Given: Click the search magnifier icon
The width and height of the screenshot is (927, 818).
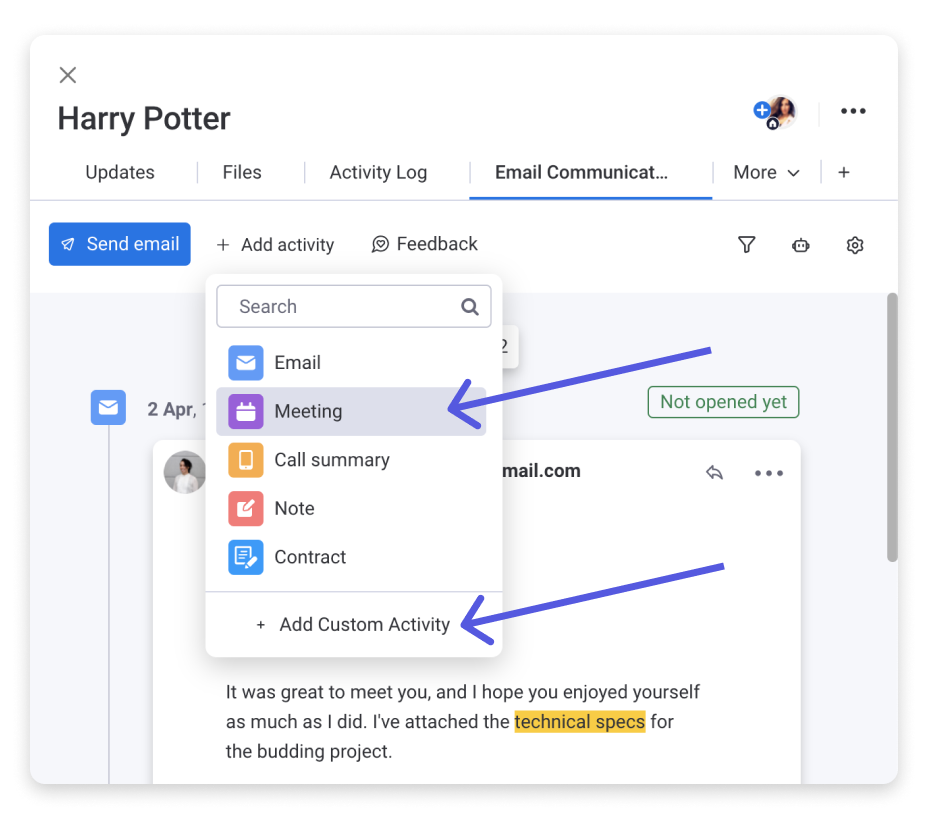Looking at the screenshot, I should coord(470,307).
